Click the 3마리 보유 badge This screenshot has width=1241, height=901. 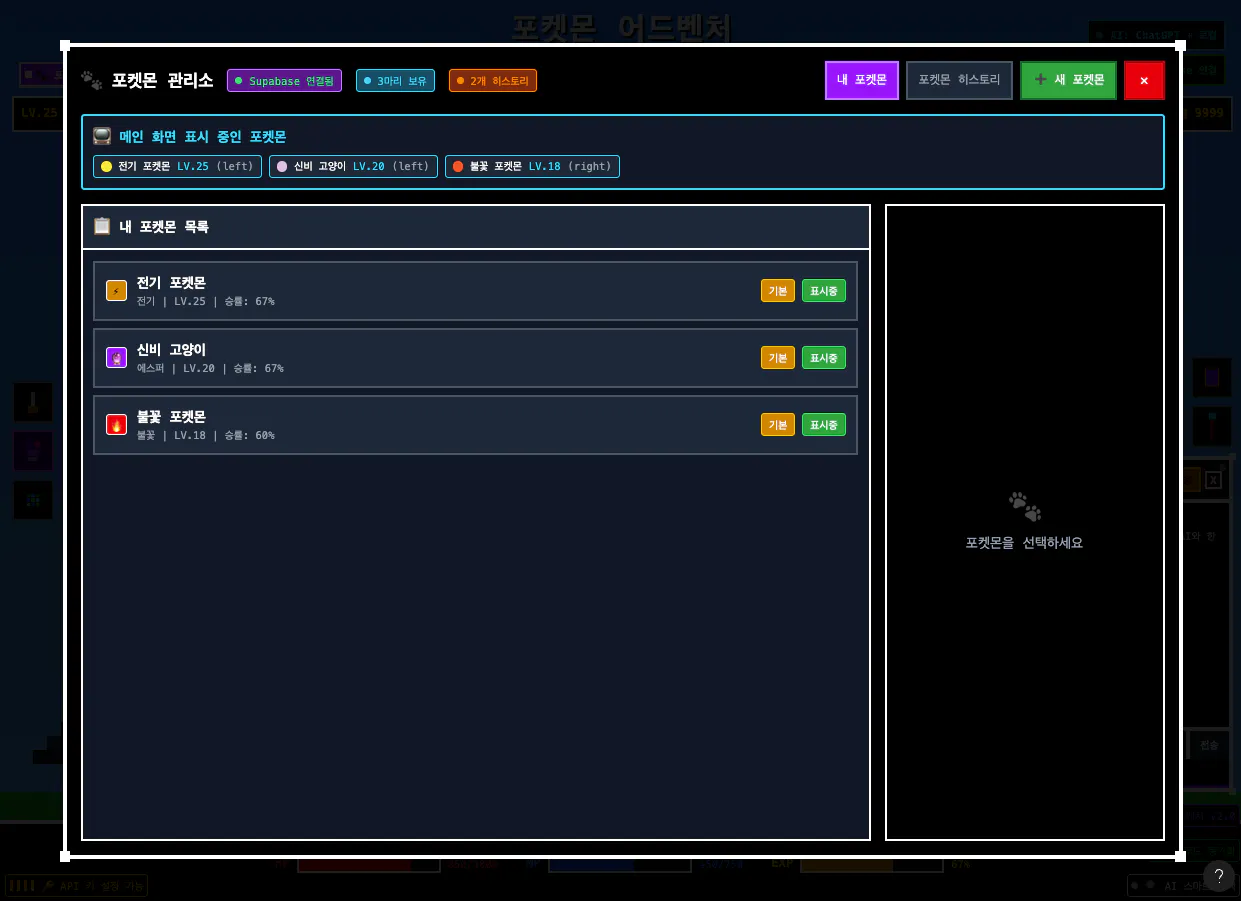tap(395, 81)
